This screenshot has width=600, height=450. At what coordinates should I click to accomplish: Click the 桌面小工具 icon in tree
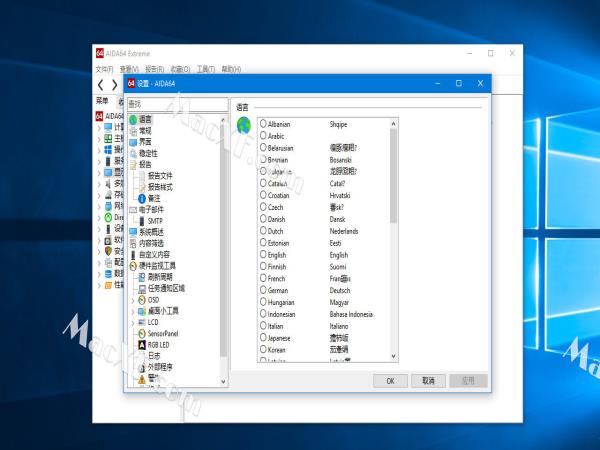click(x=142, y=311)
